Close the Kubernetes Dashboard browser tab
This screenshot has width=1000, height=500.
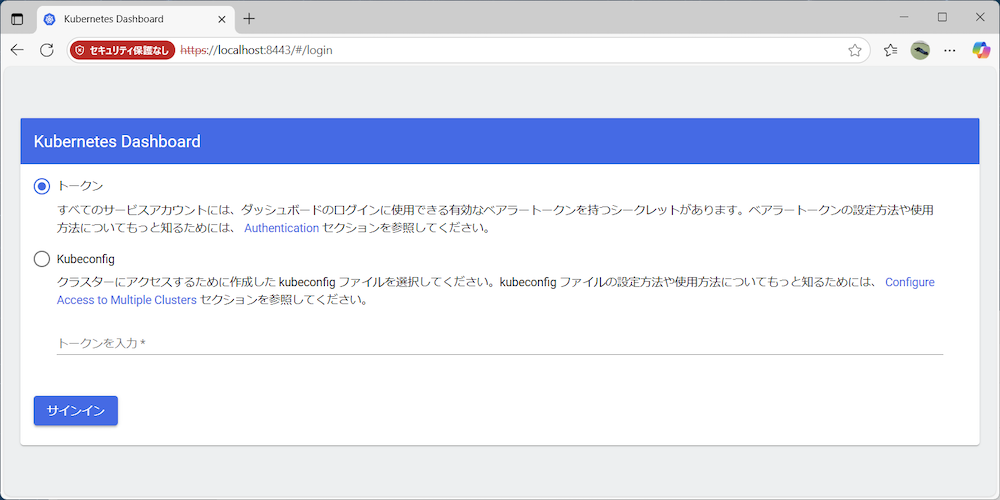click(221, 19)
